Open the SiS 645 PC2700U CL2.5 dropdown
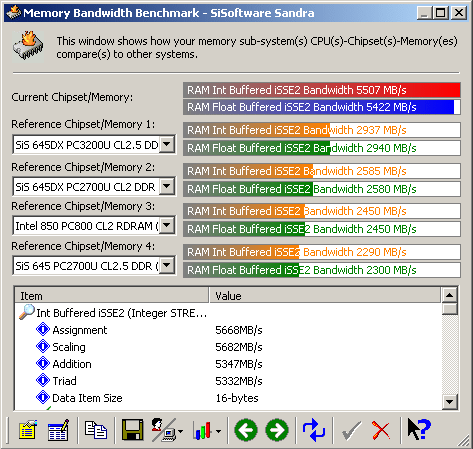Viewport: 473px width, 449px height. pos(167,265)
